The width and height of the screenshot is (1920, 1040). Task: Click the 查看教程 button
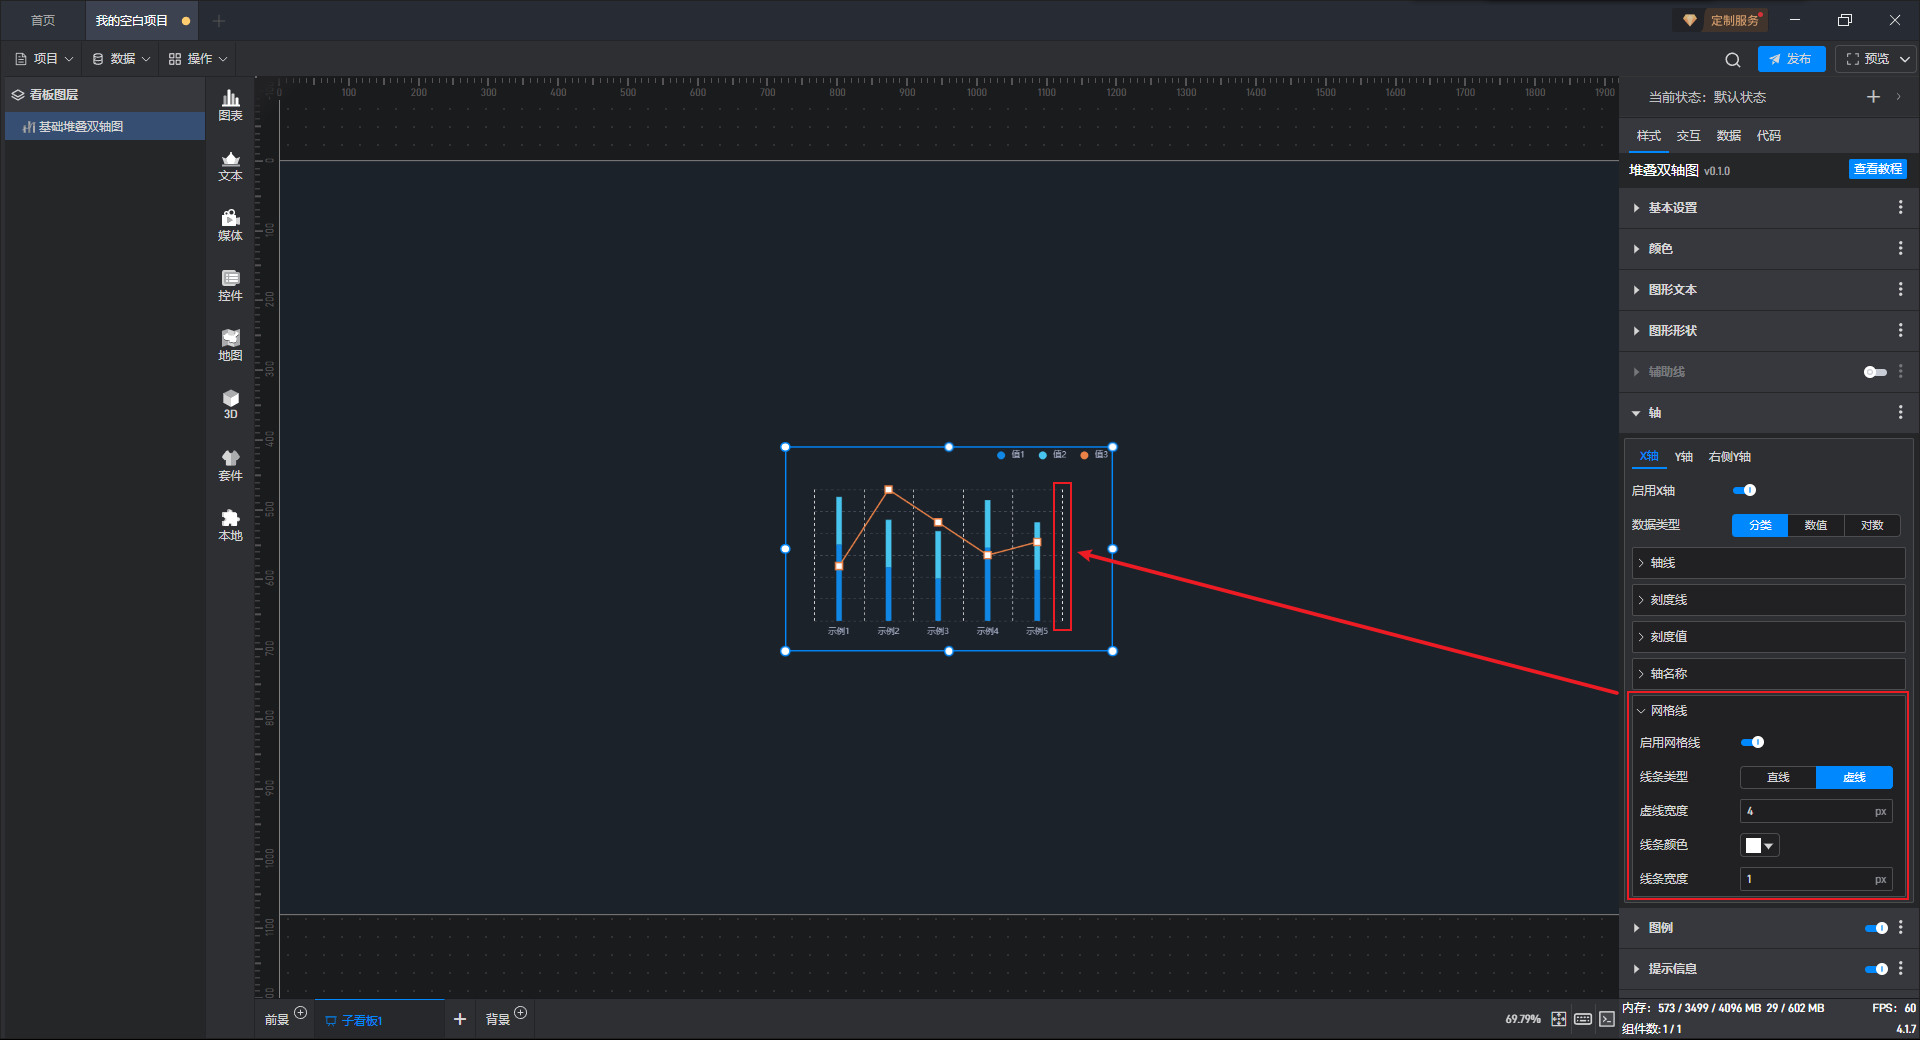[x=1878, y=169]
